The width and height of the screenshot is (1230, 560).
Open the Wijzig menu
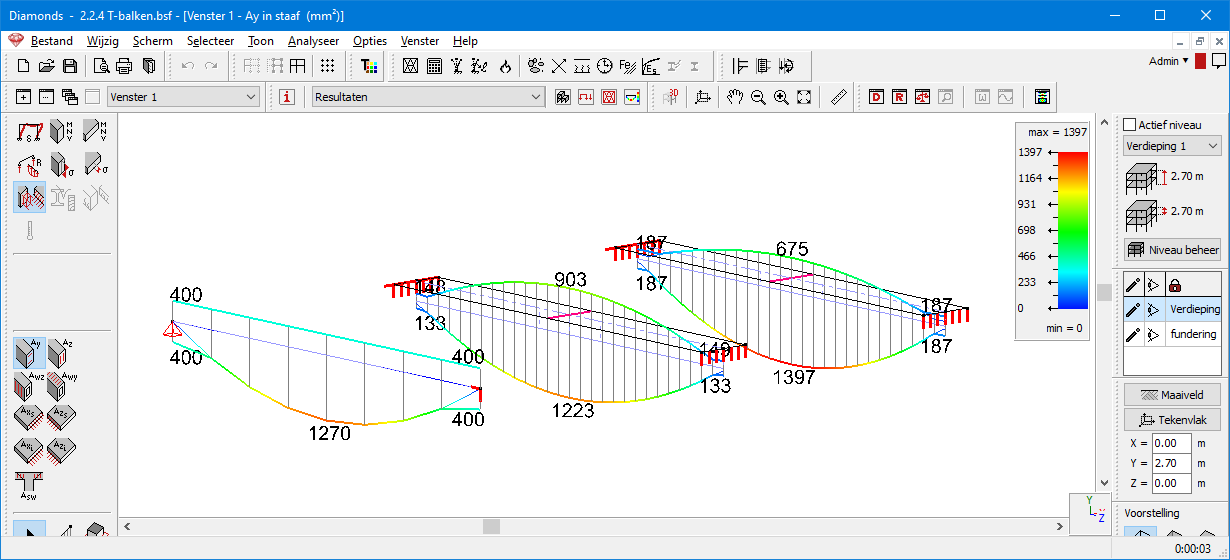(x=102, y=41)
